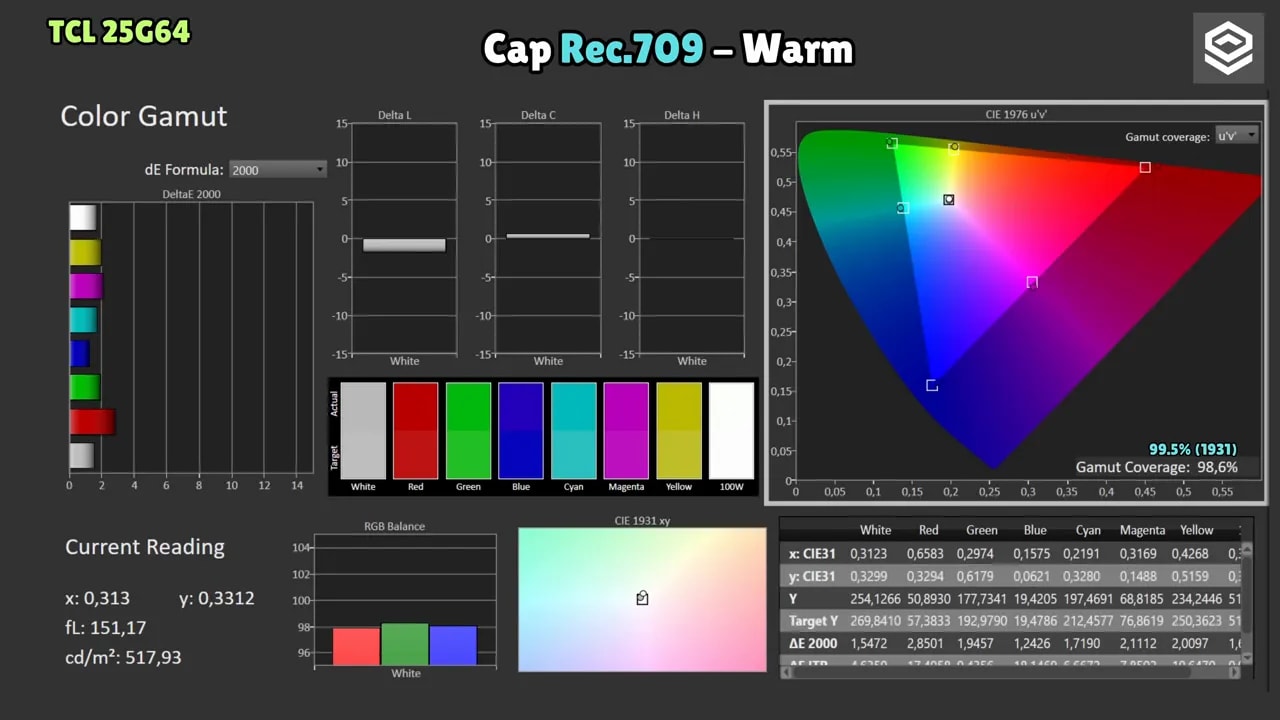The height and width of the screenshot is (720, 1280).
Task: Click the blue bar in RGB Balance chart
Action: [453, 645]
